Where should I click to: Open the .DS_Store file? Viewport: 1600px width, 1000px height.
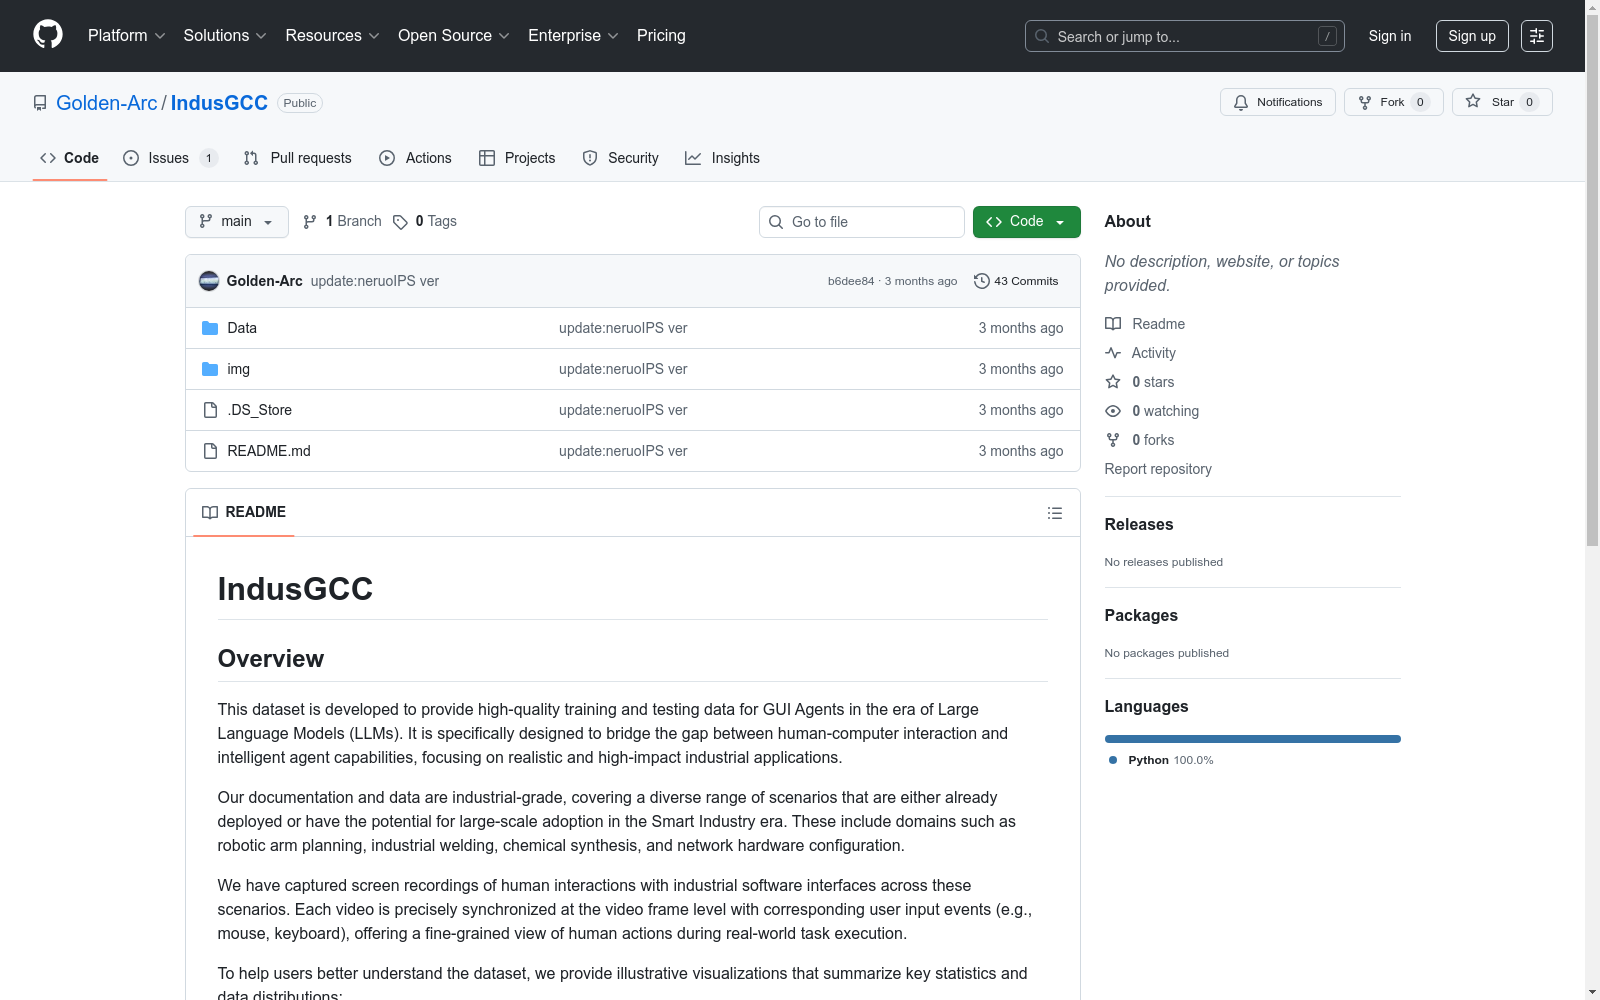(x=260, y=410)
